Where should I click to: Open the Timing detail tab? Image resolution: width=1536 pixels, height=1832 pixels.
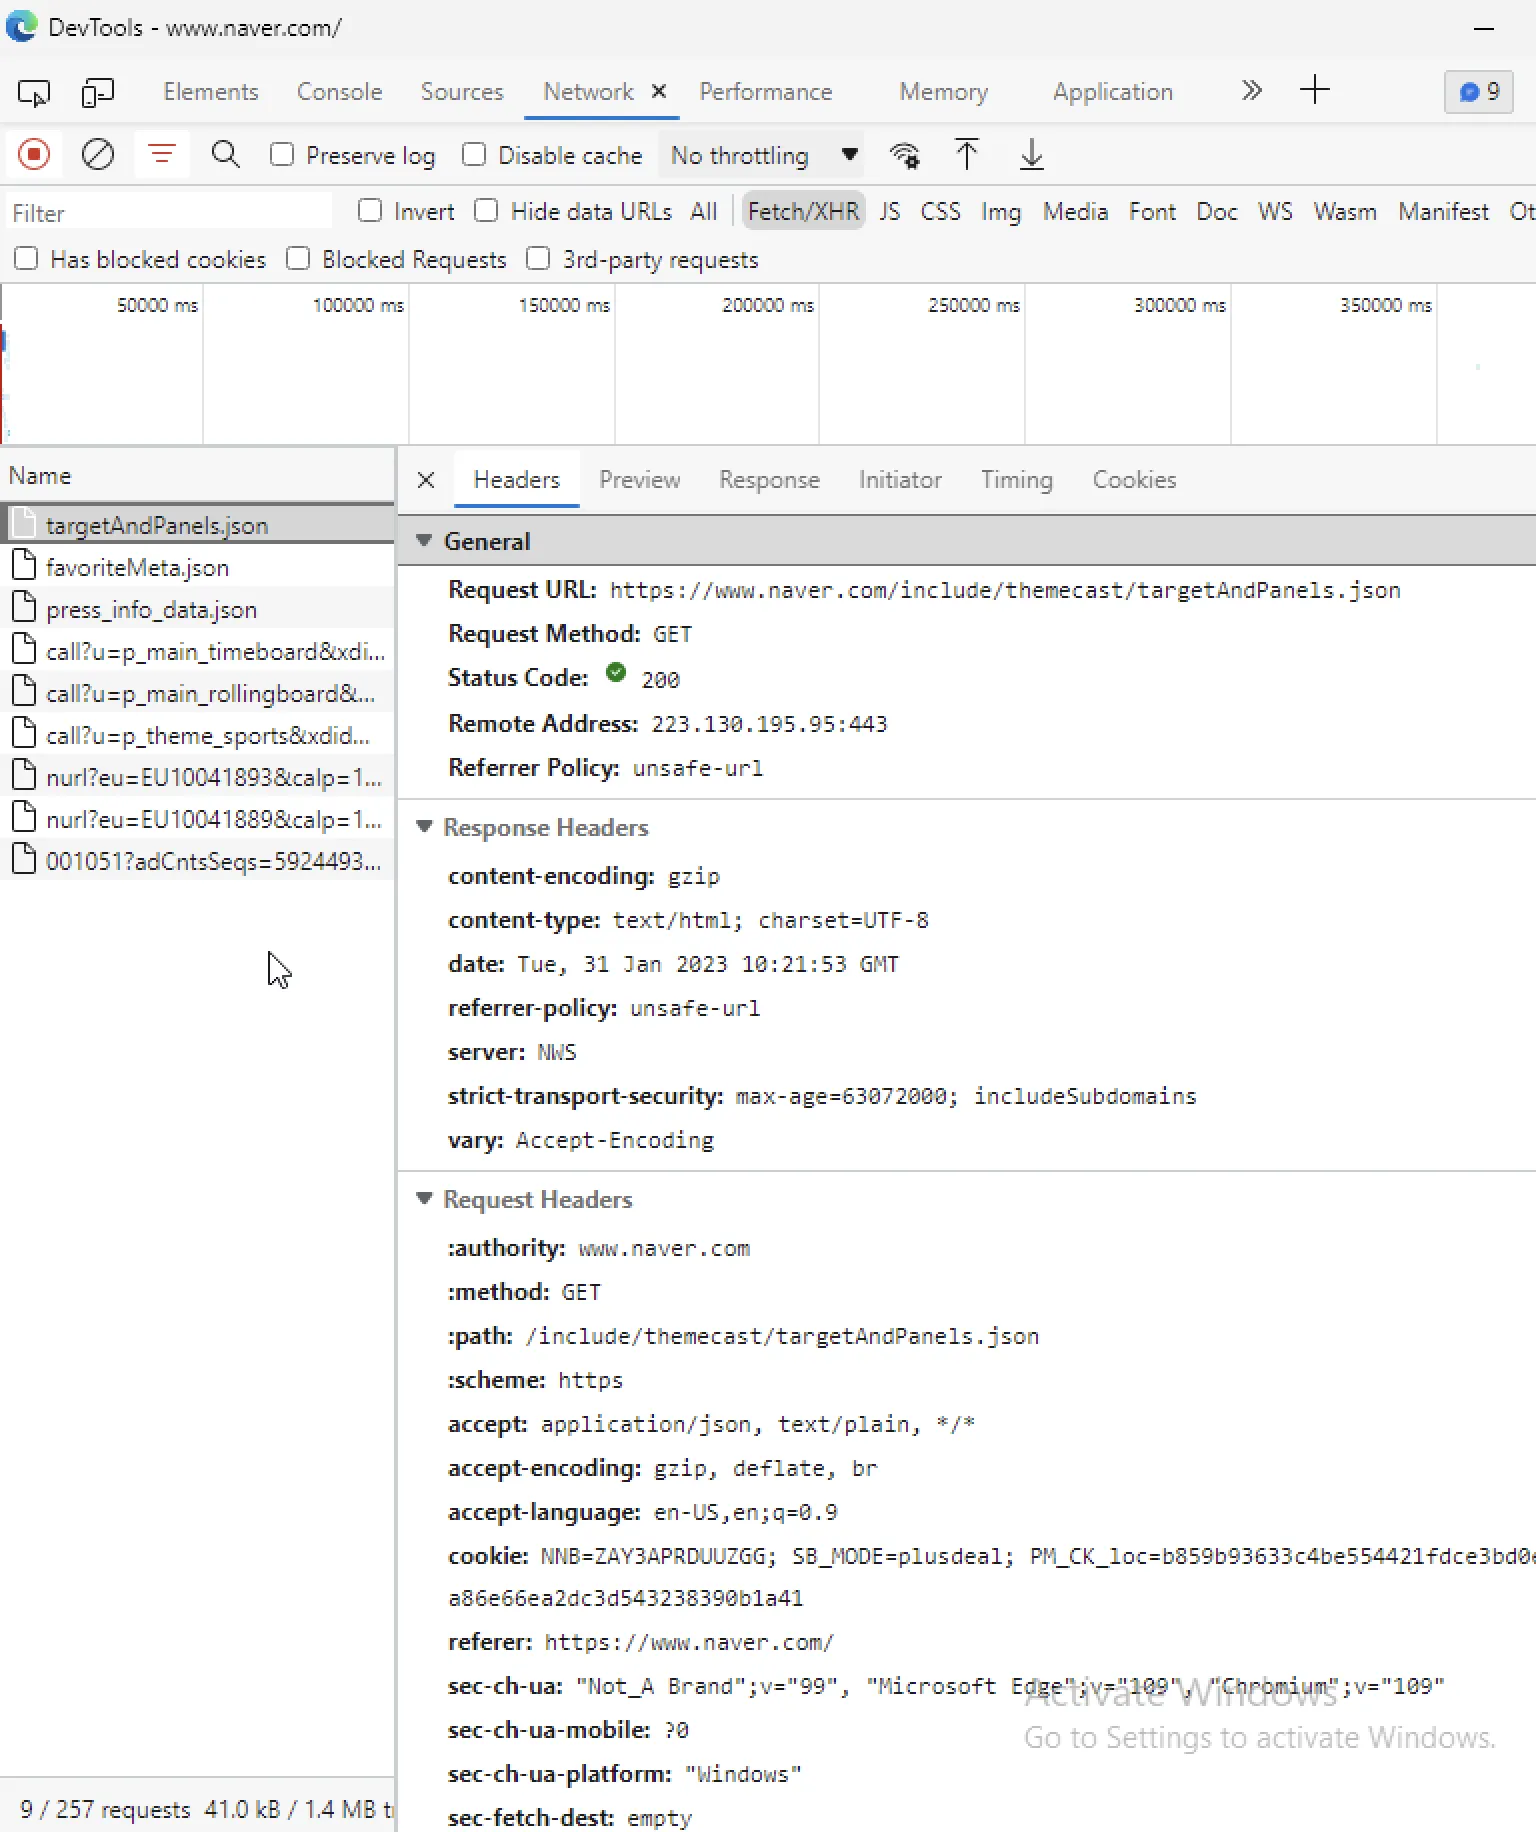1016,480
